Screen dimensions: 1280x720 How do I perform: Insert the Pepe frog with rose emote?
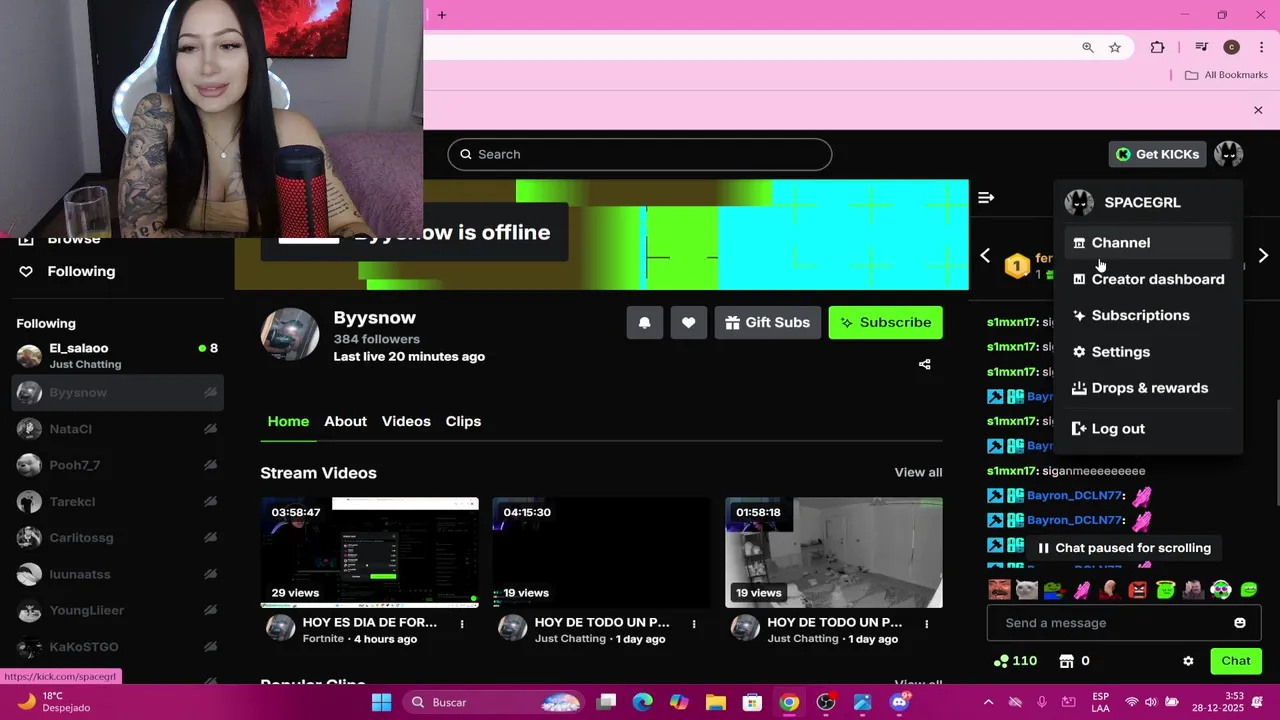[x=1054, y=590]
